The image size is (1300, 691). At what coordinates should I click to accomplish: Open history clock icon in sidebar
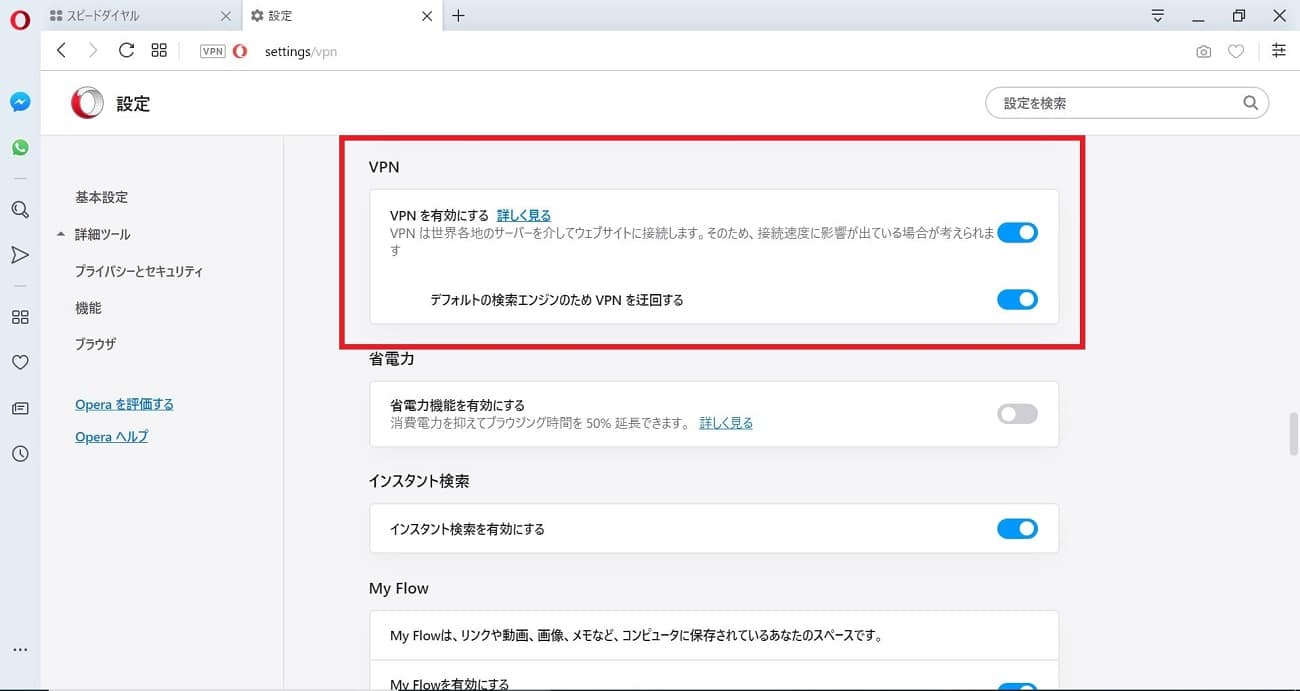20,454
